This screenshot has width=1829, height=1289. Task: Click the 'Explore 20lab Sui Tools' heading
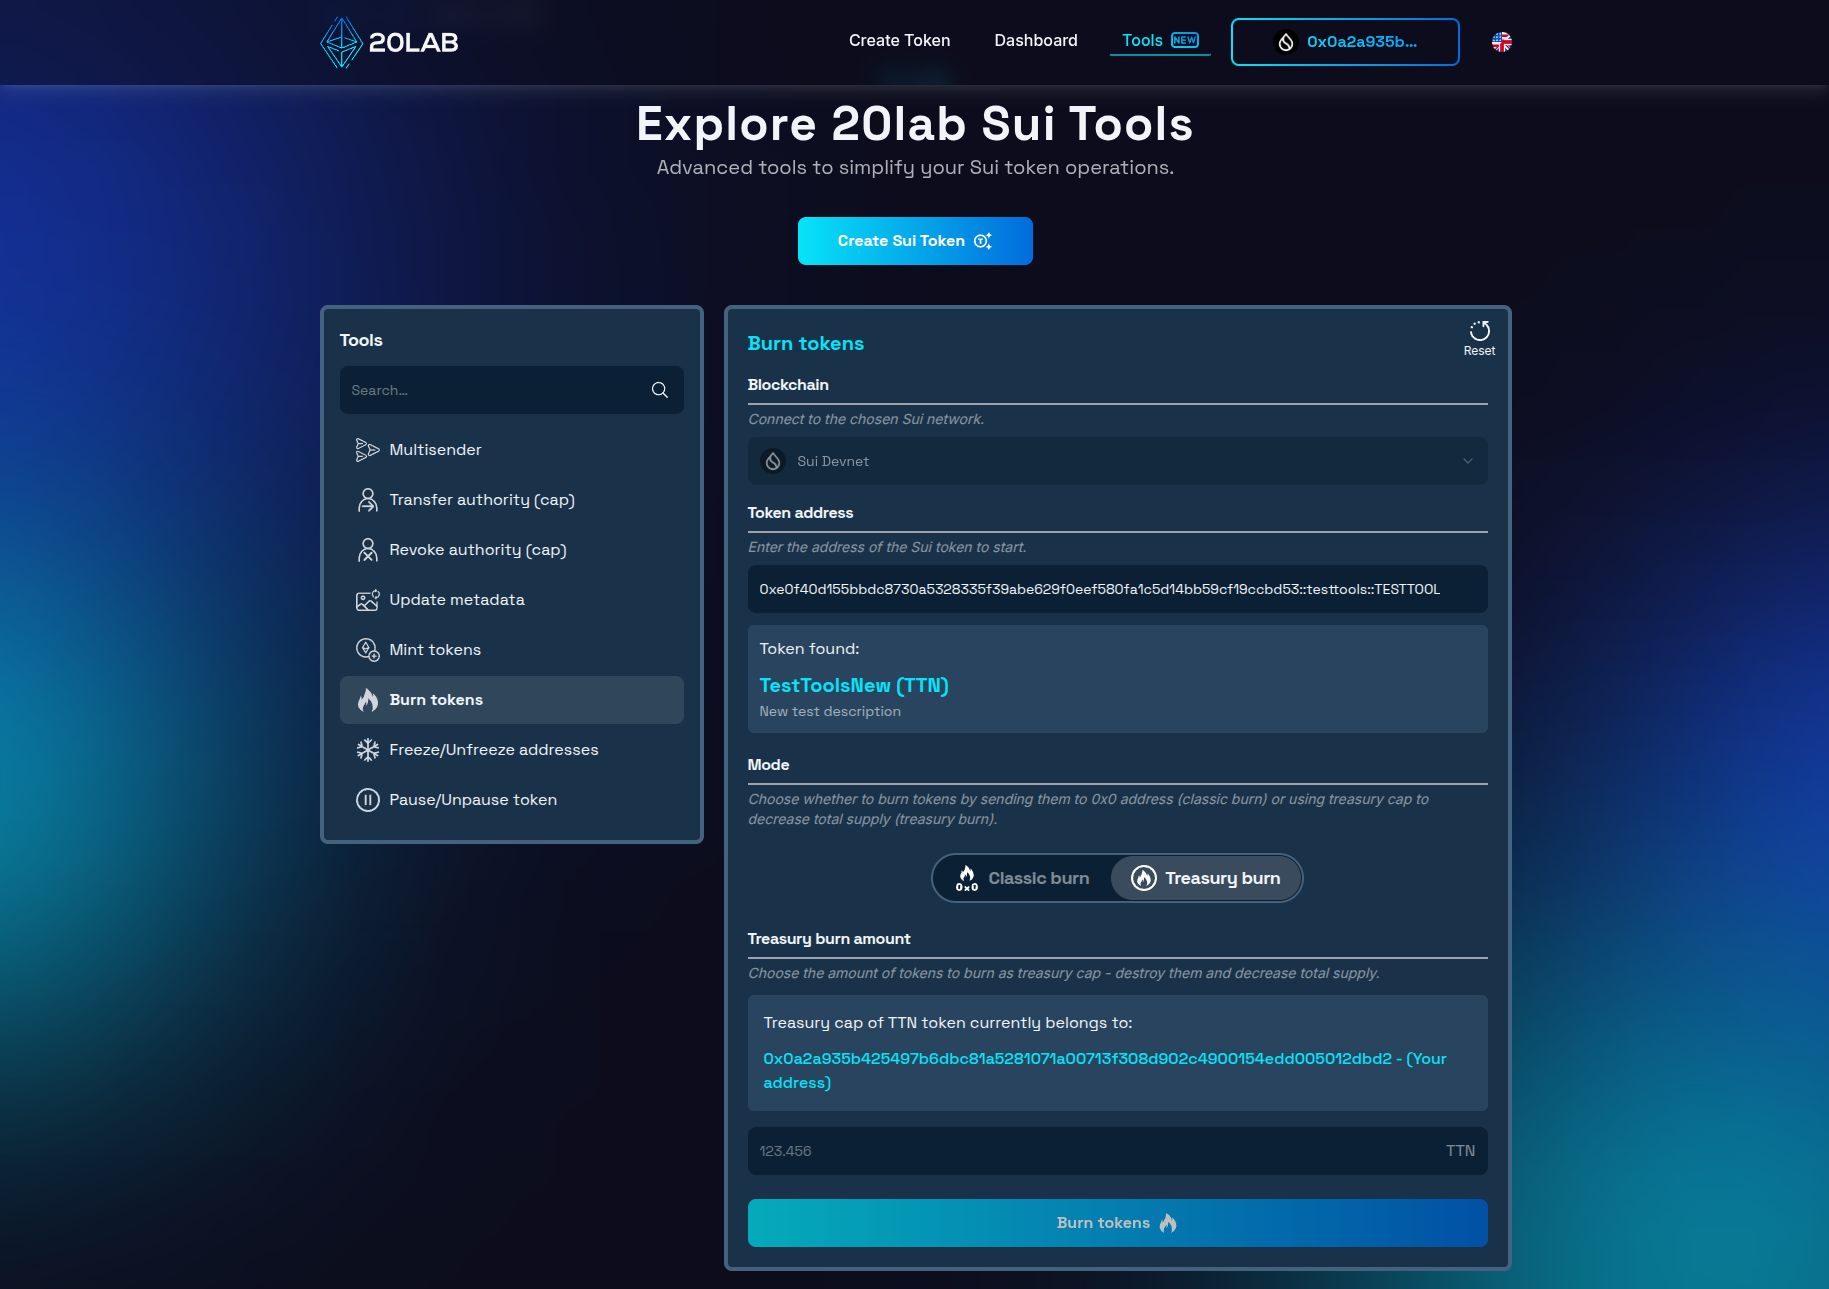coord(914,124)
